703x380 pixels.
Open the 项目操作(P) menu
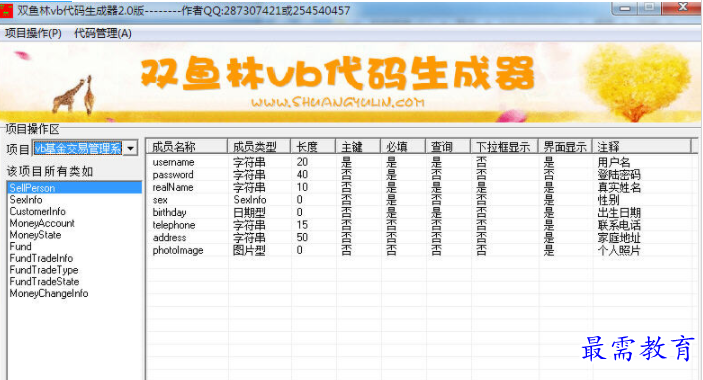[x=33, y=33]
